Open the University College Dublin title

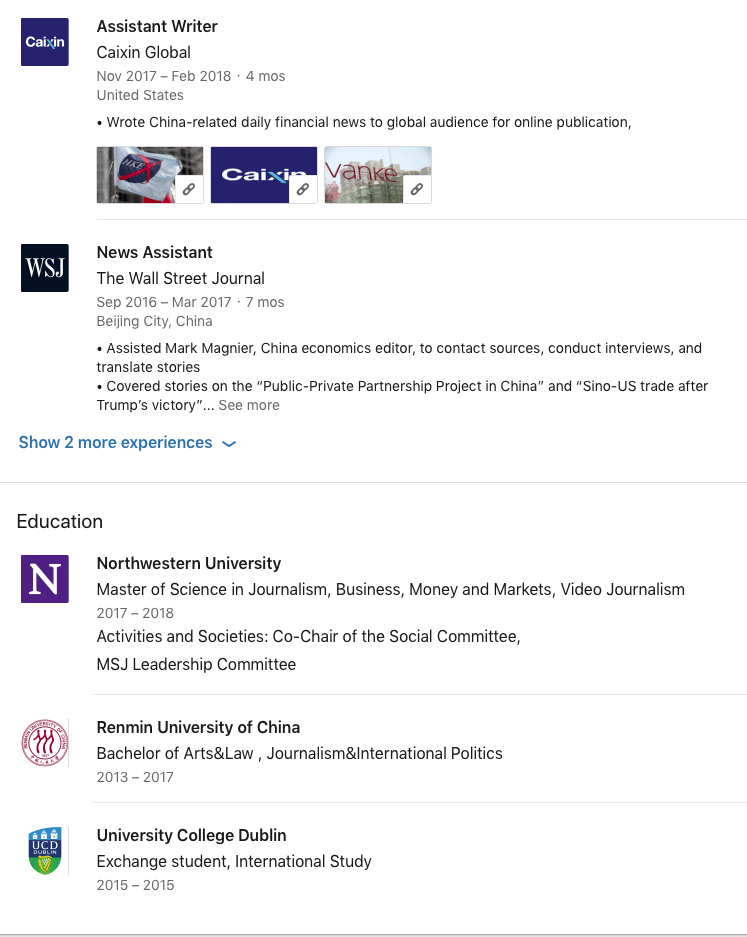coord(191,835)
